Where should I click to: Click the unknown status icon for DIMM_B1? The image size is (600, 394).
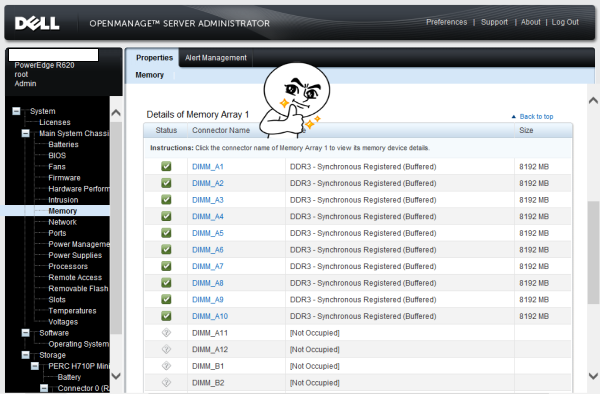(166, 366)
